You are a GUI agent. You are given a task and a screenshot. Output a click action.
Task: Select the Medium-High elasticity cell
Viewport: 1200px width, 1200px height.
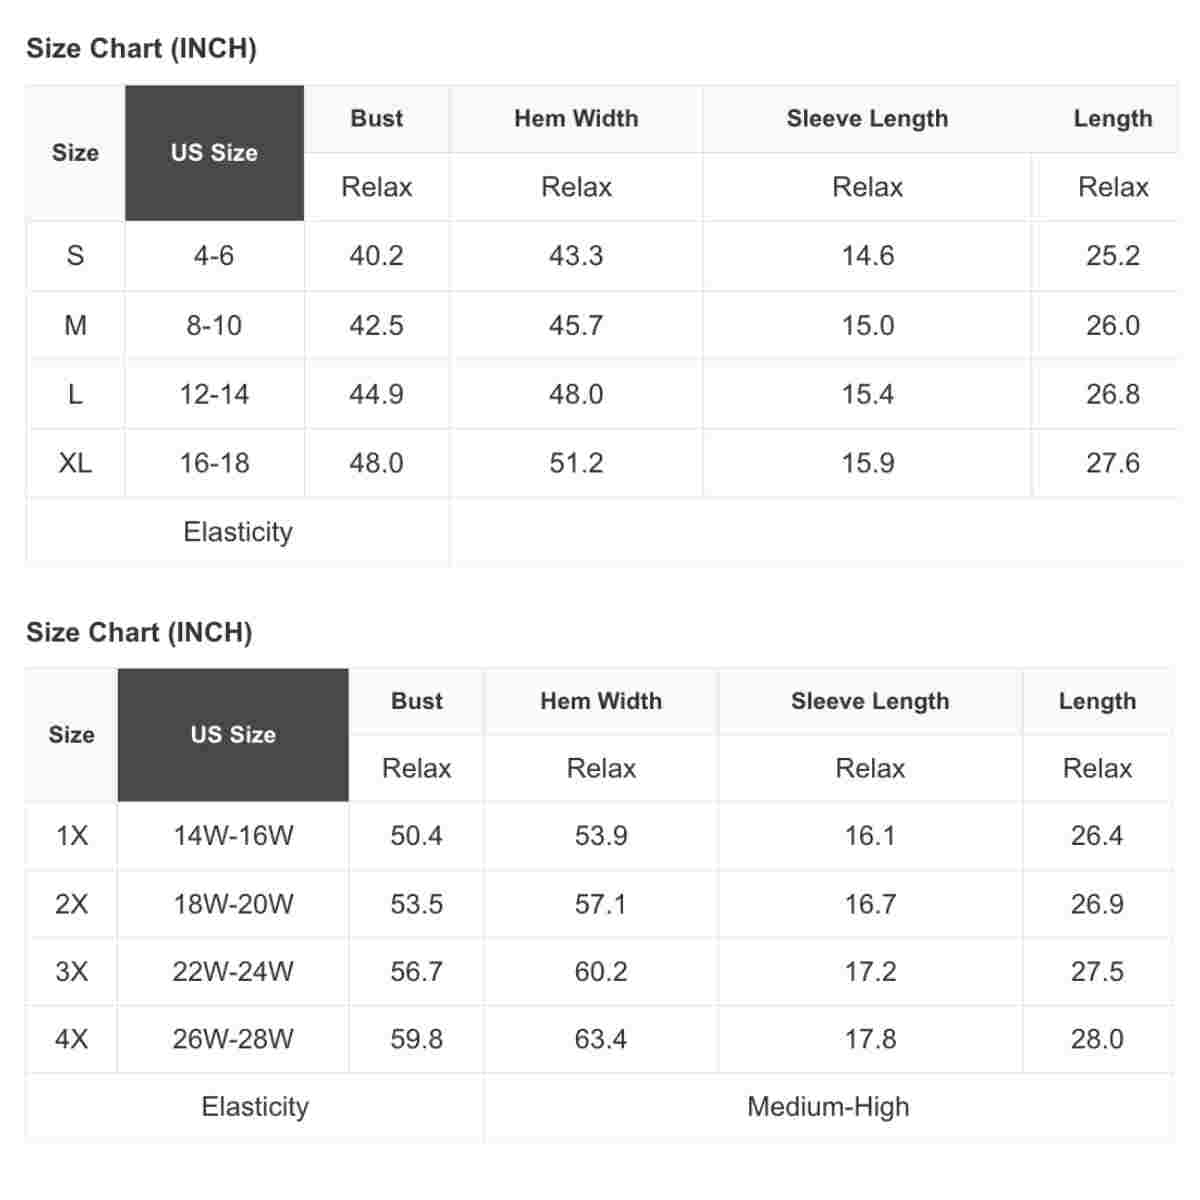pos(828,1107)
